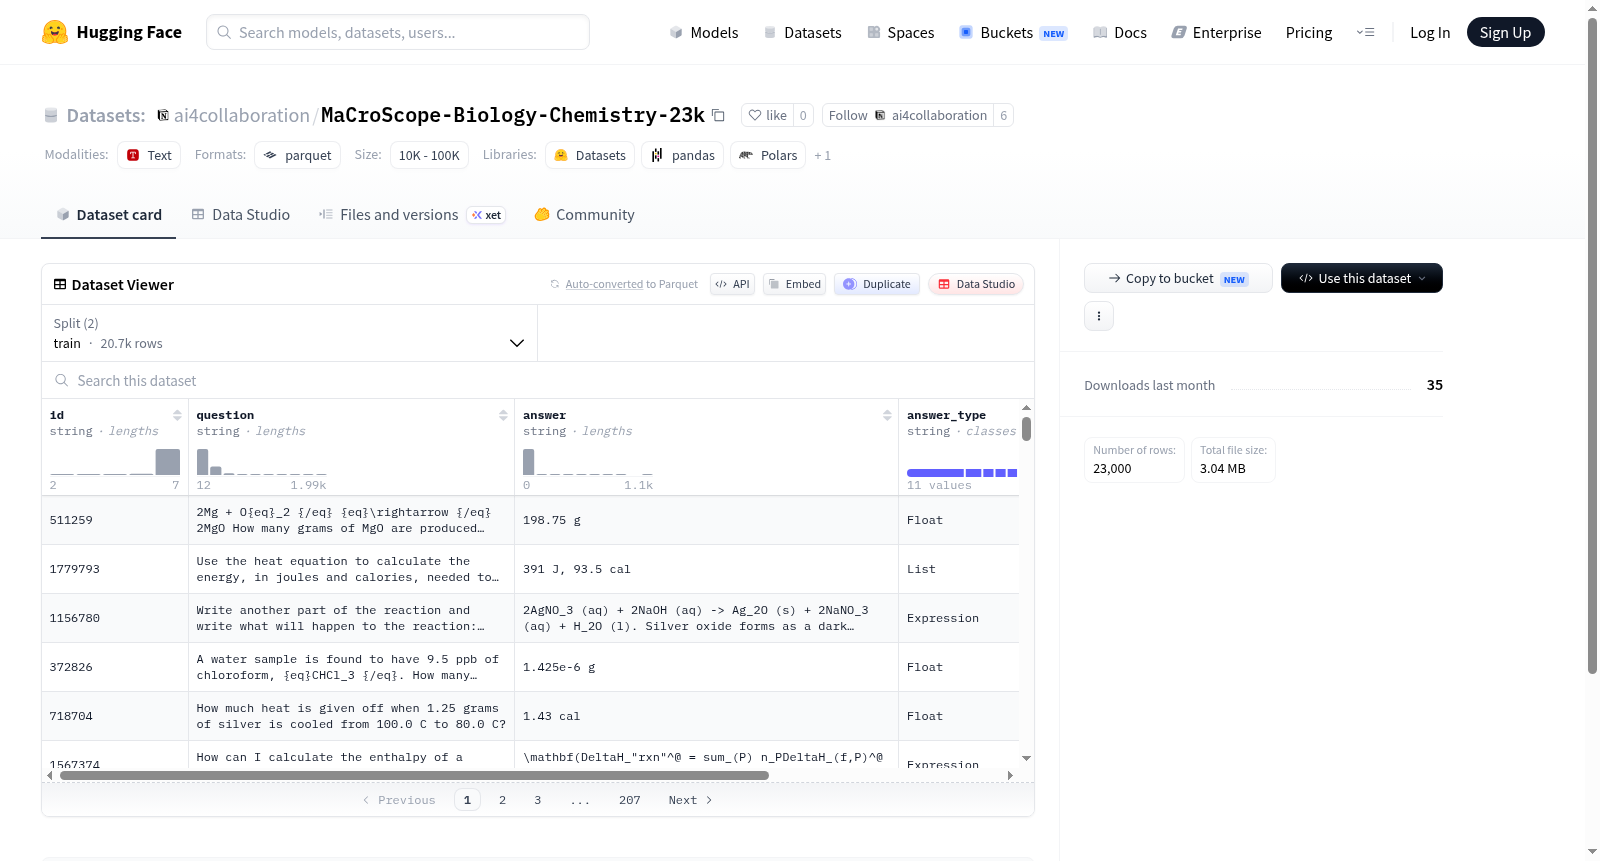Go to Next page of rows
Viewport: 1600px width, 861px height.
pos(690,800)
